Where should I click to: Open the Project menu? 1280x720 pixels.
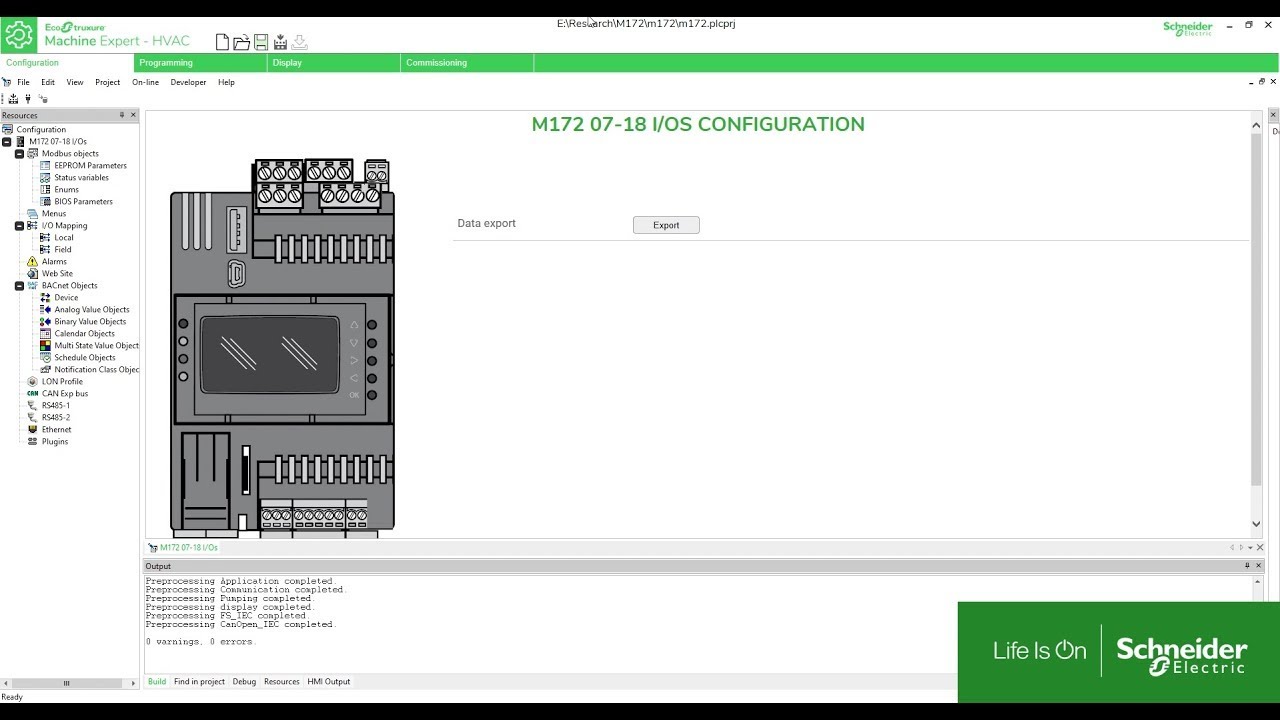107,83
